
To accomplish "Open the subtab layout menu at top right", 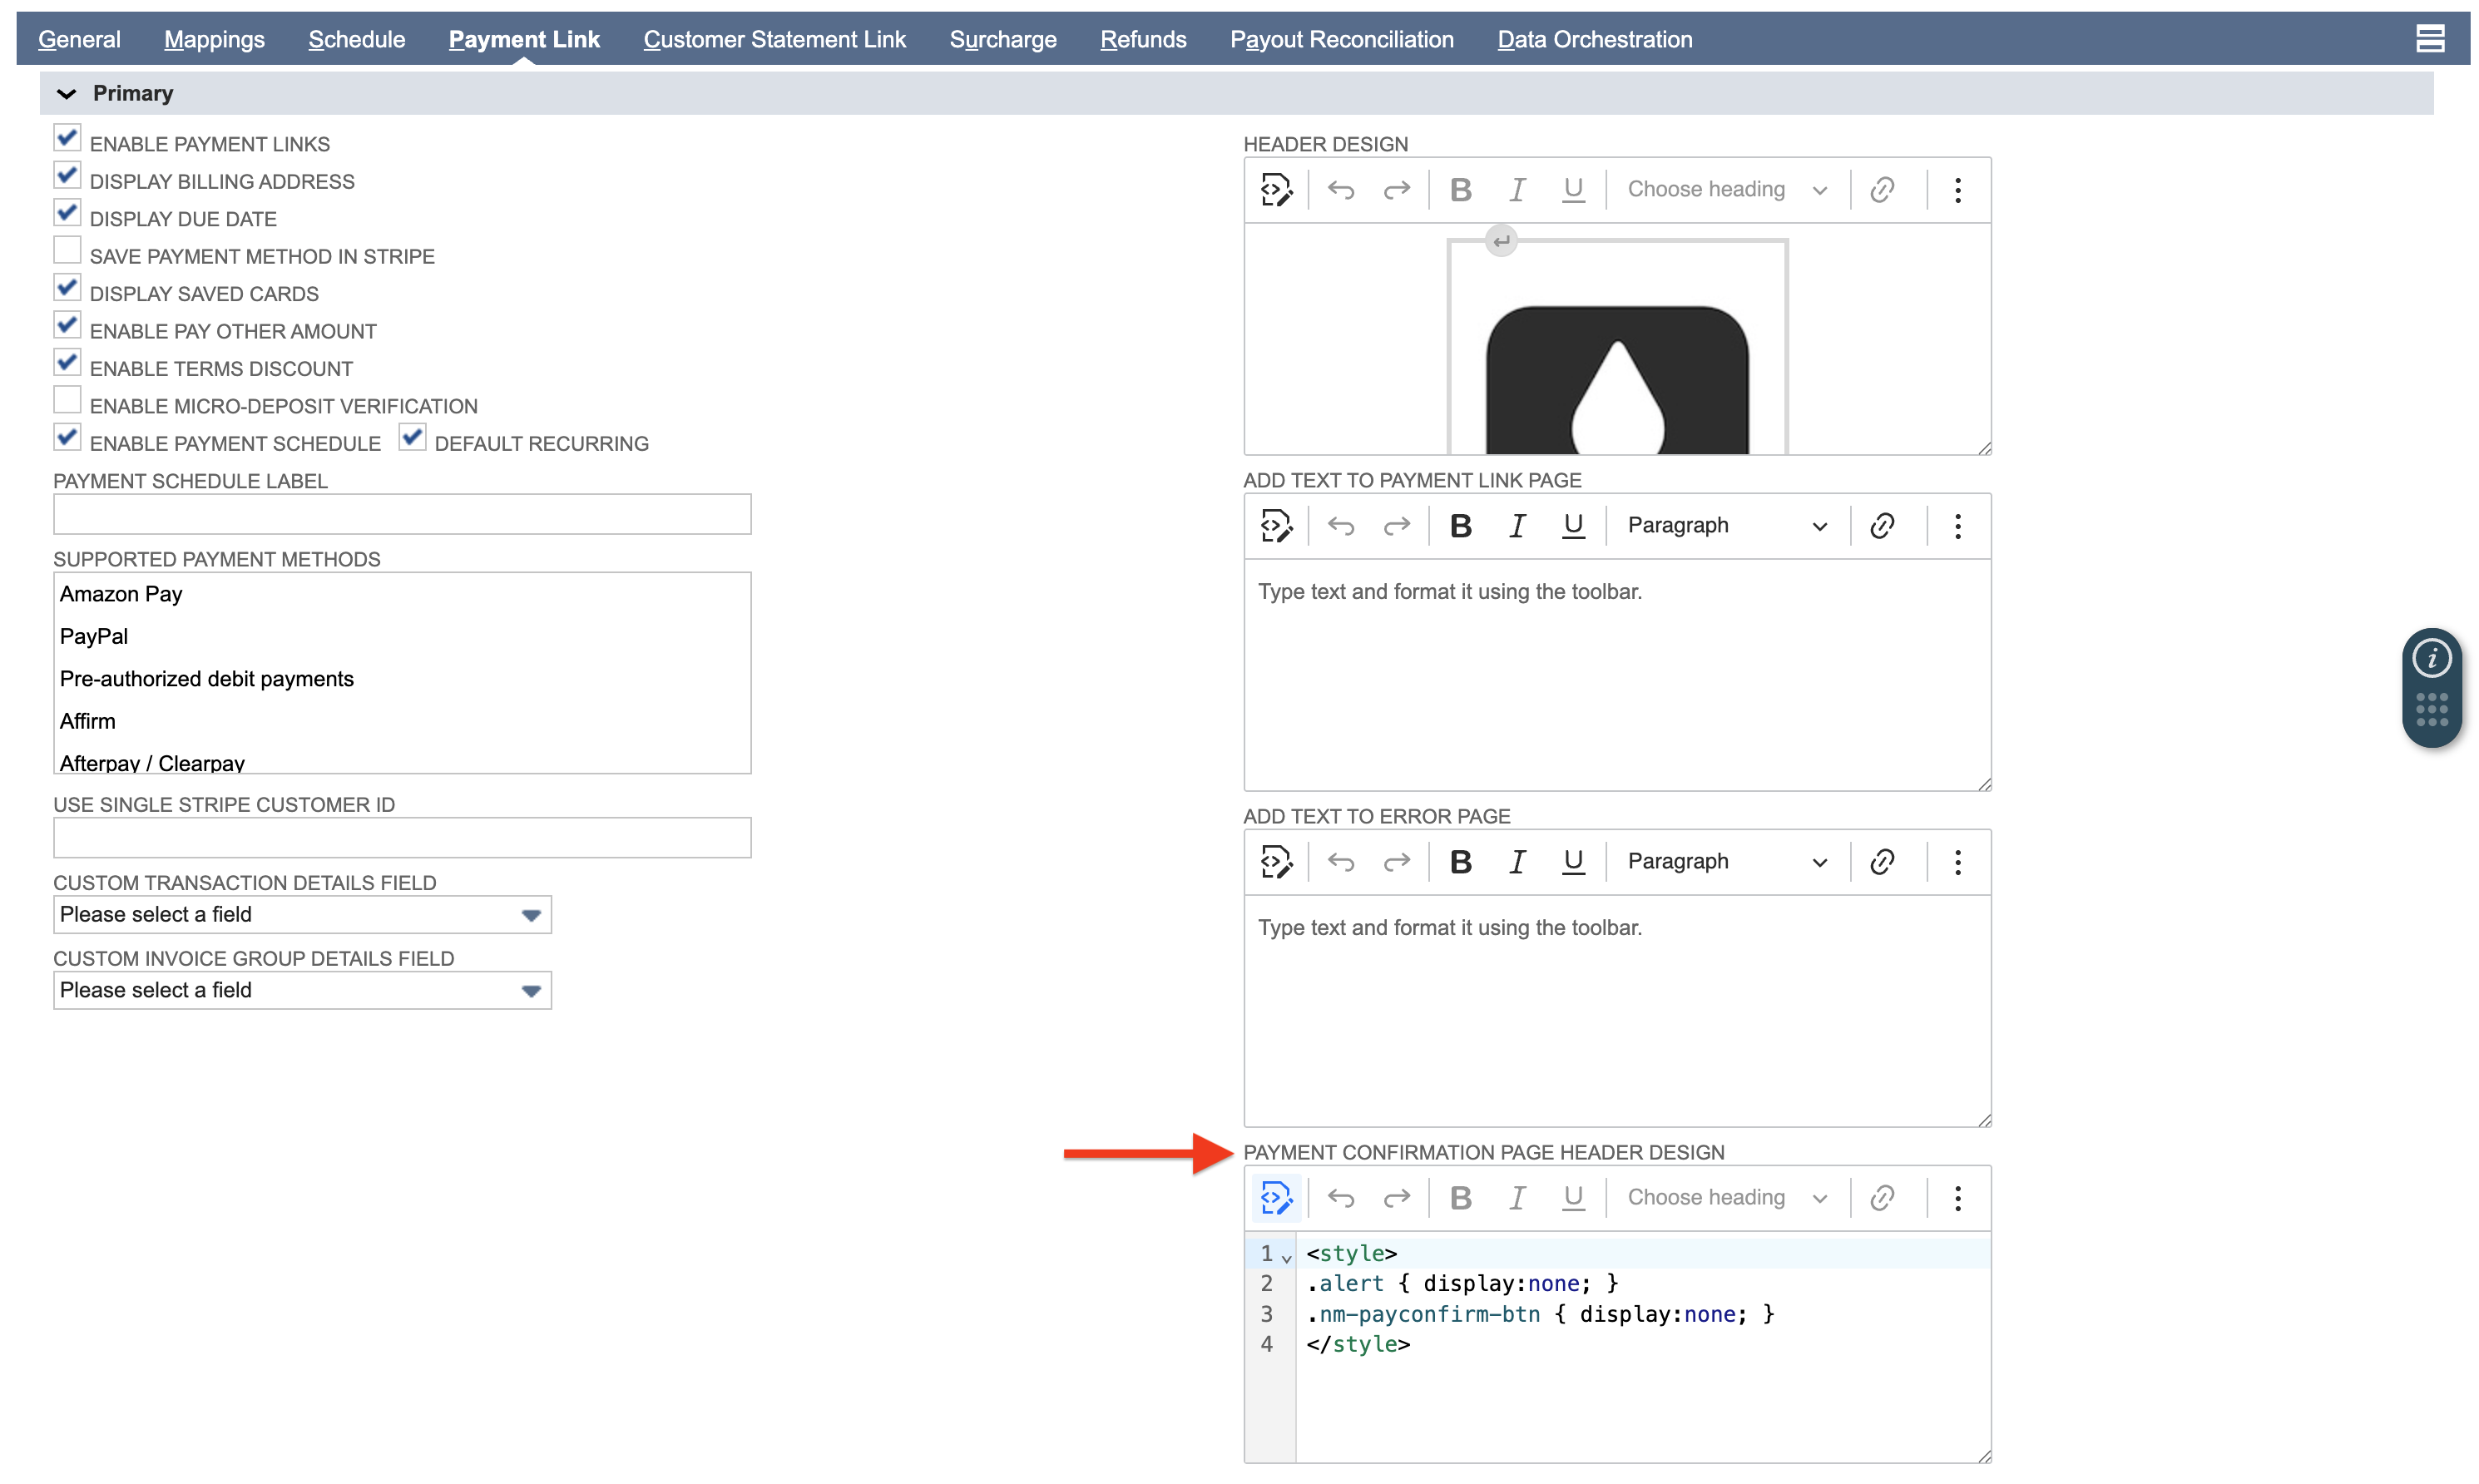I will tap(2429, 39).
